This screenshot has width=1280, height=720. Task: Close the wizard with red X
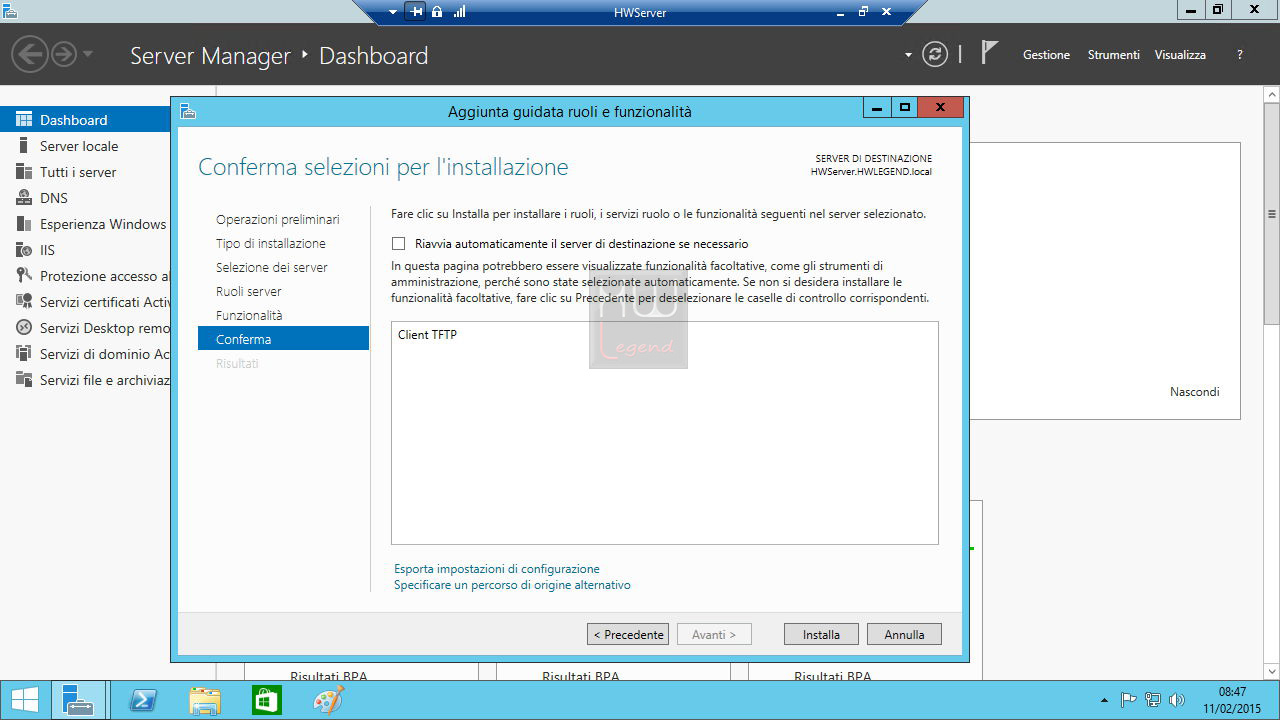pos(940,108)
